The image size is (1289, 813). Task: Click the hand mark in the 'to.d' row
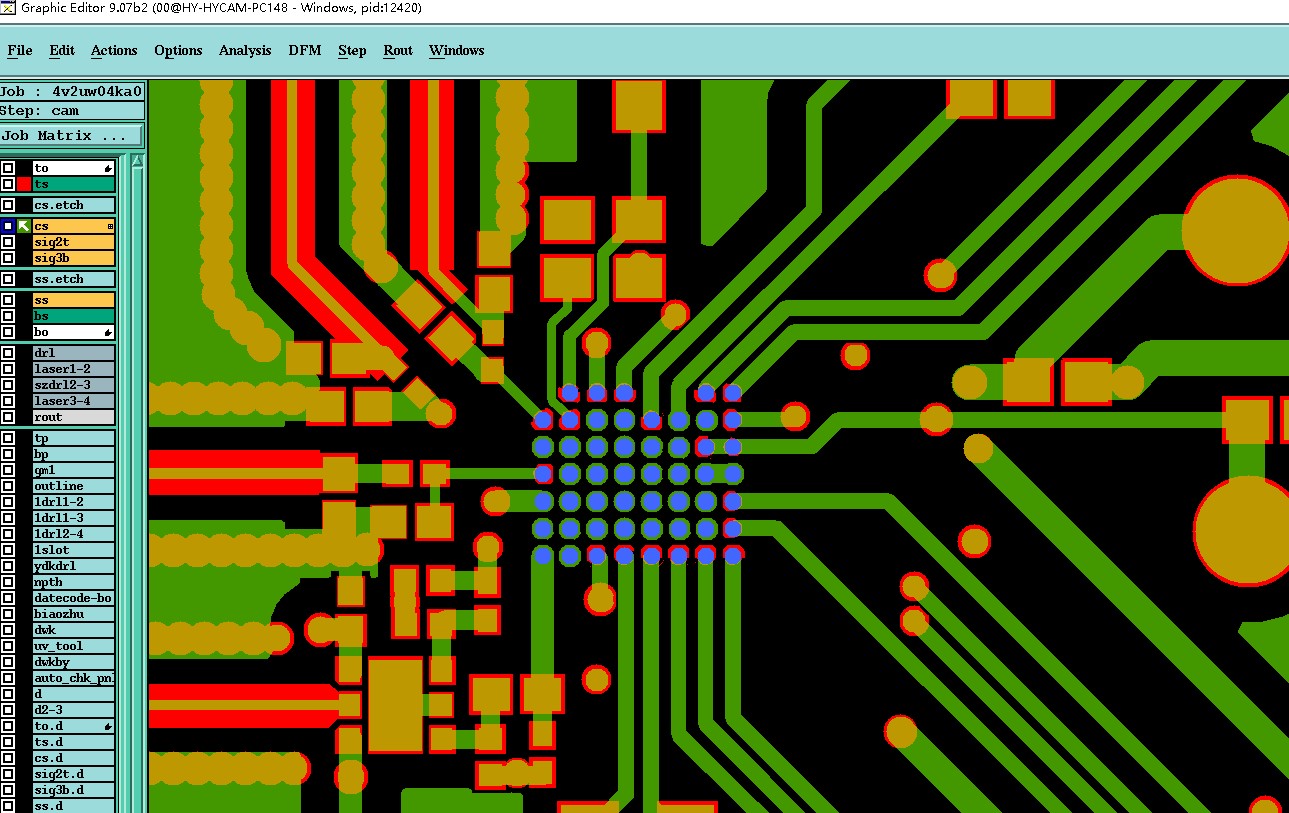coord(108,726)
